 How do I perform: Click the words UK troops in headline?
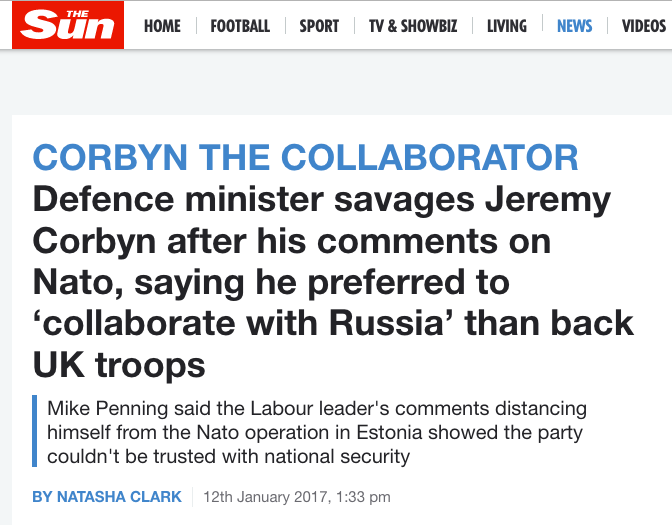point(119,365)
